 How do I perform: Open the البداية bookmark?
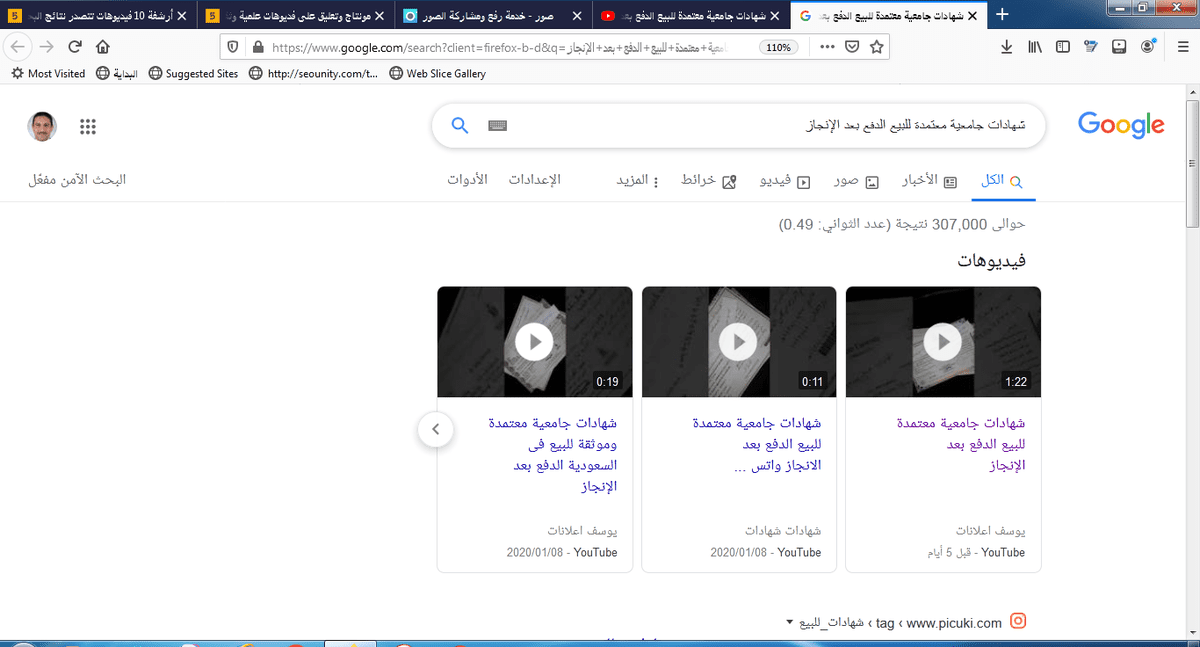[119, 73]
